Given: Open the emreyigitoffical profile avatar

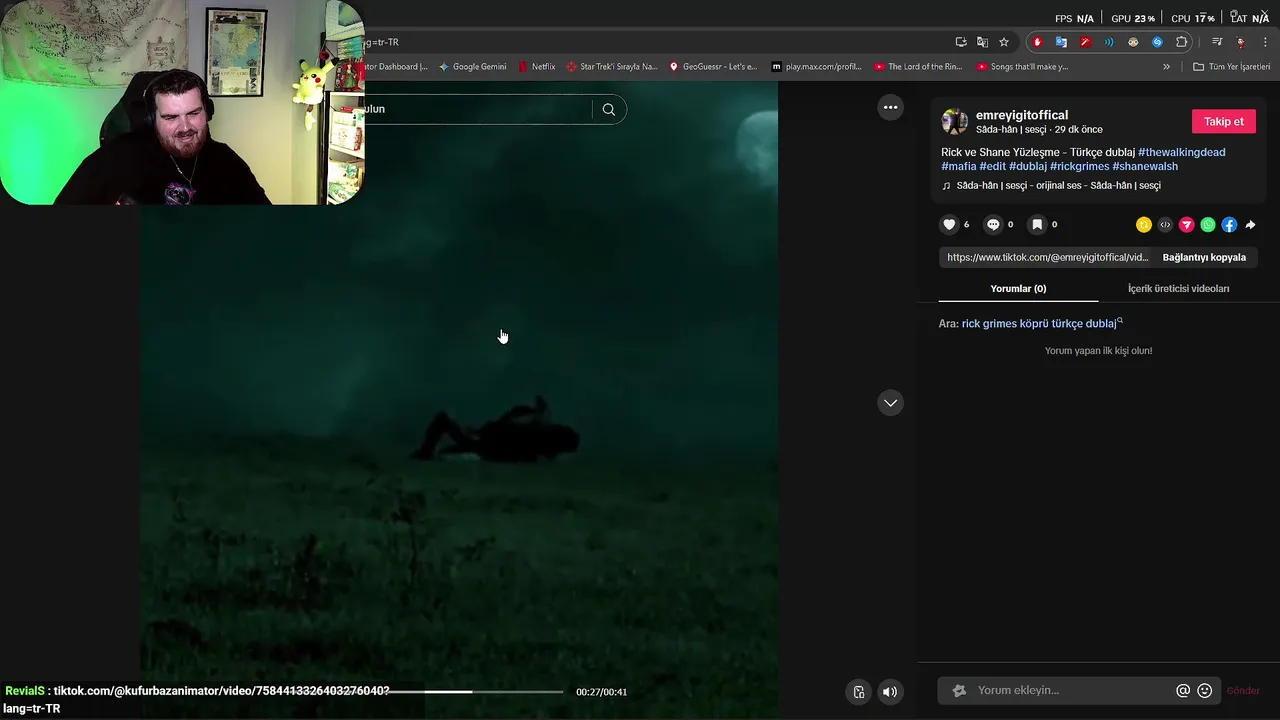Looking at the screenshot, I should tap(954, 122).
